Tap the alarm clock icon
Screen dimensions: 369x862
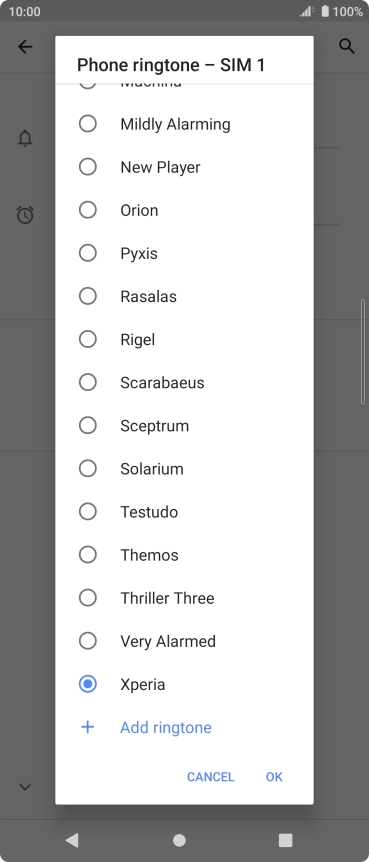tap(25, 215)
